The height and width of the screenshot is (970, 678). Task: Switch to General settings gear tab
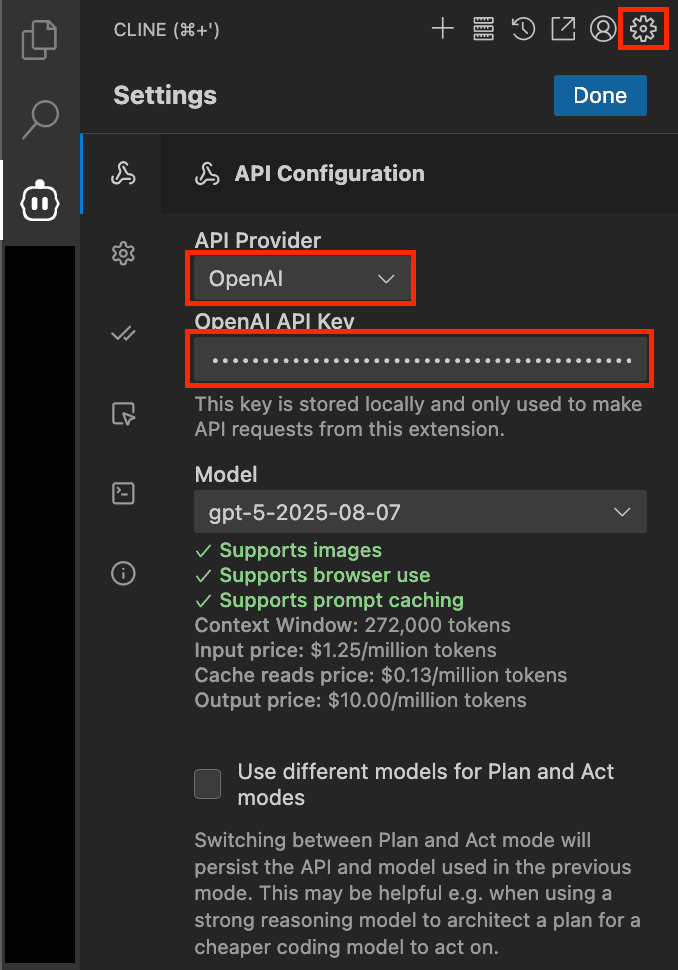pos(123,254)
